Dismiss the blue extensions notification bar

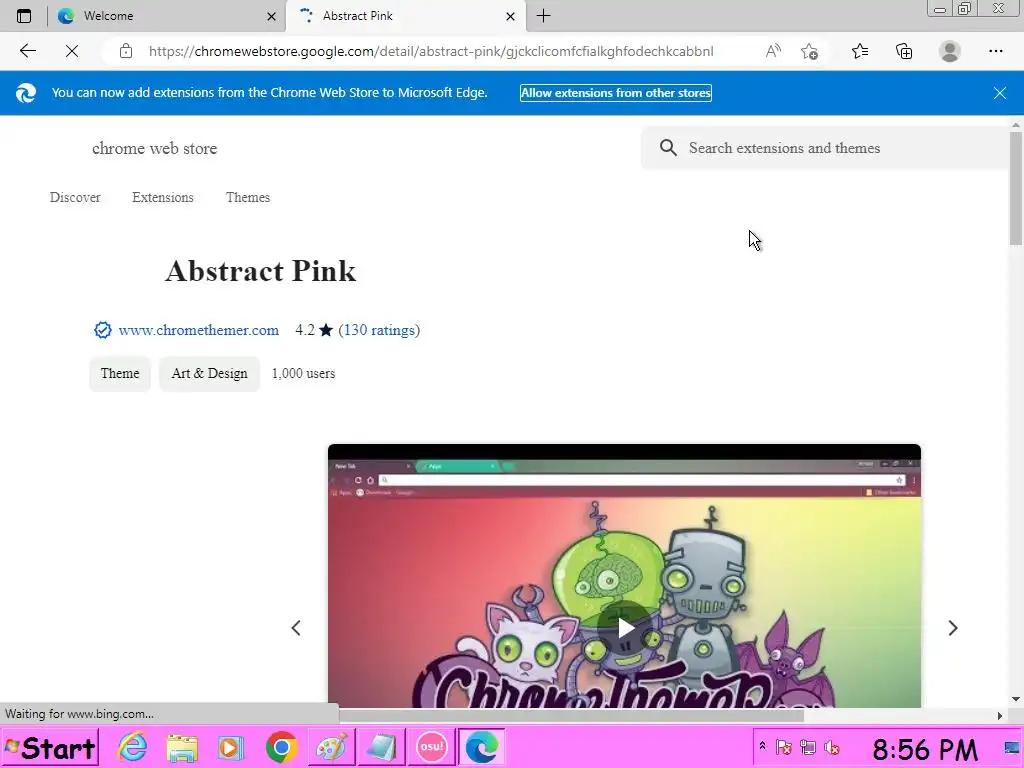[x=1000, y=93]
